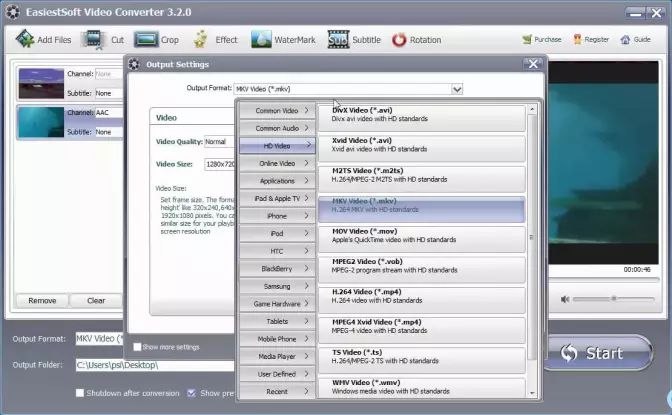672x415 pixels.
Task: Open the Output Format dropdown arrow
Action: click(457, 89)
